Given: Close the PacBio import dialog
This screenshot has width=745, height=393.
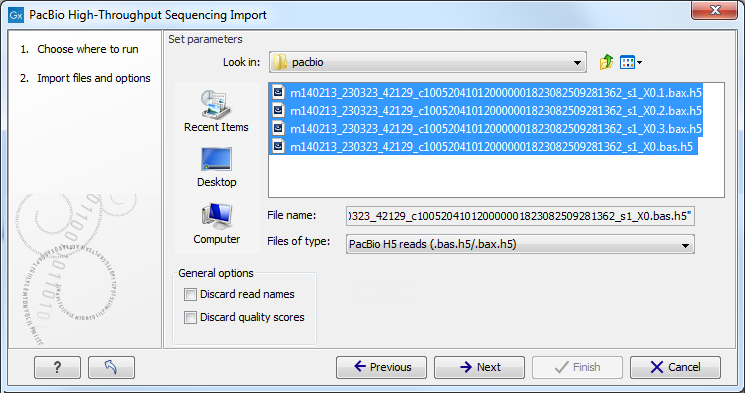Looking at the screenshot, I should click(x=714, y=10).
